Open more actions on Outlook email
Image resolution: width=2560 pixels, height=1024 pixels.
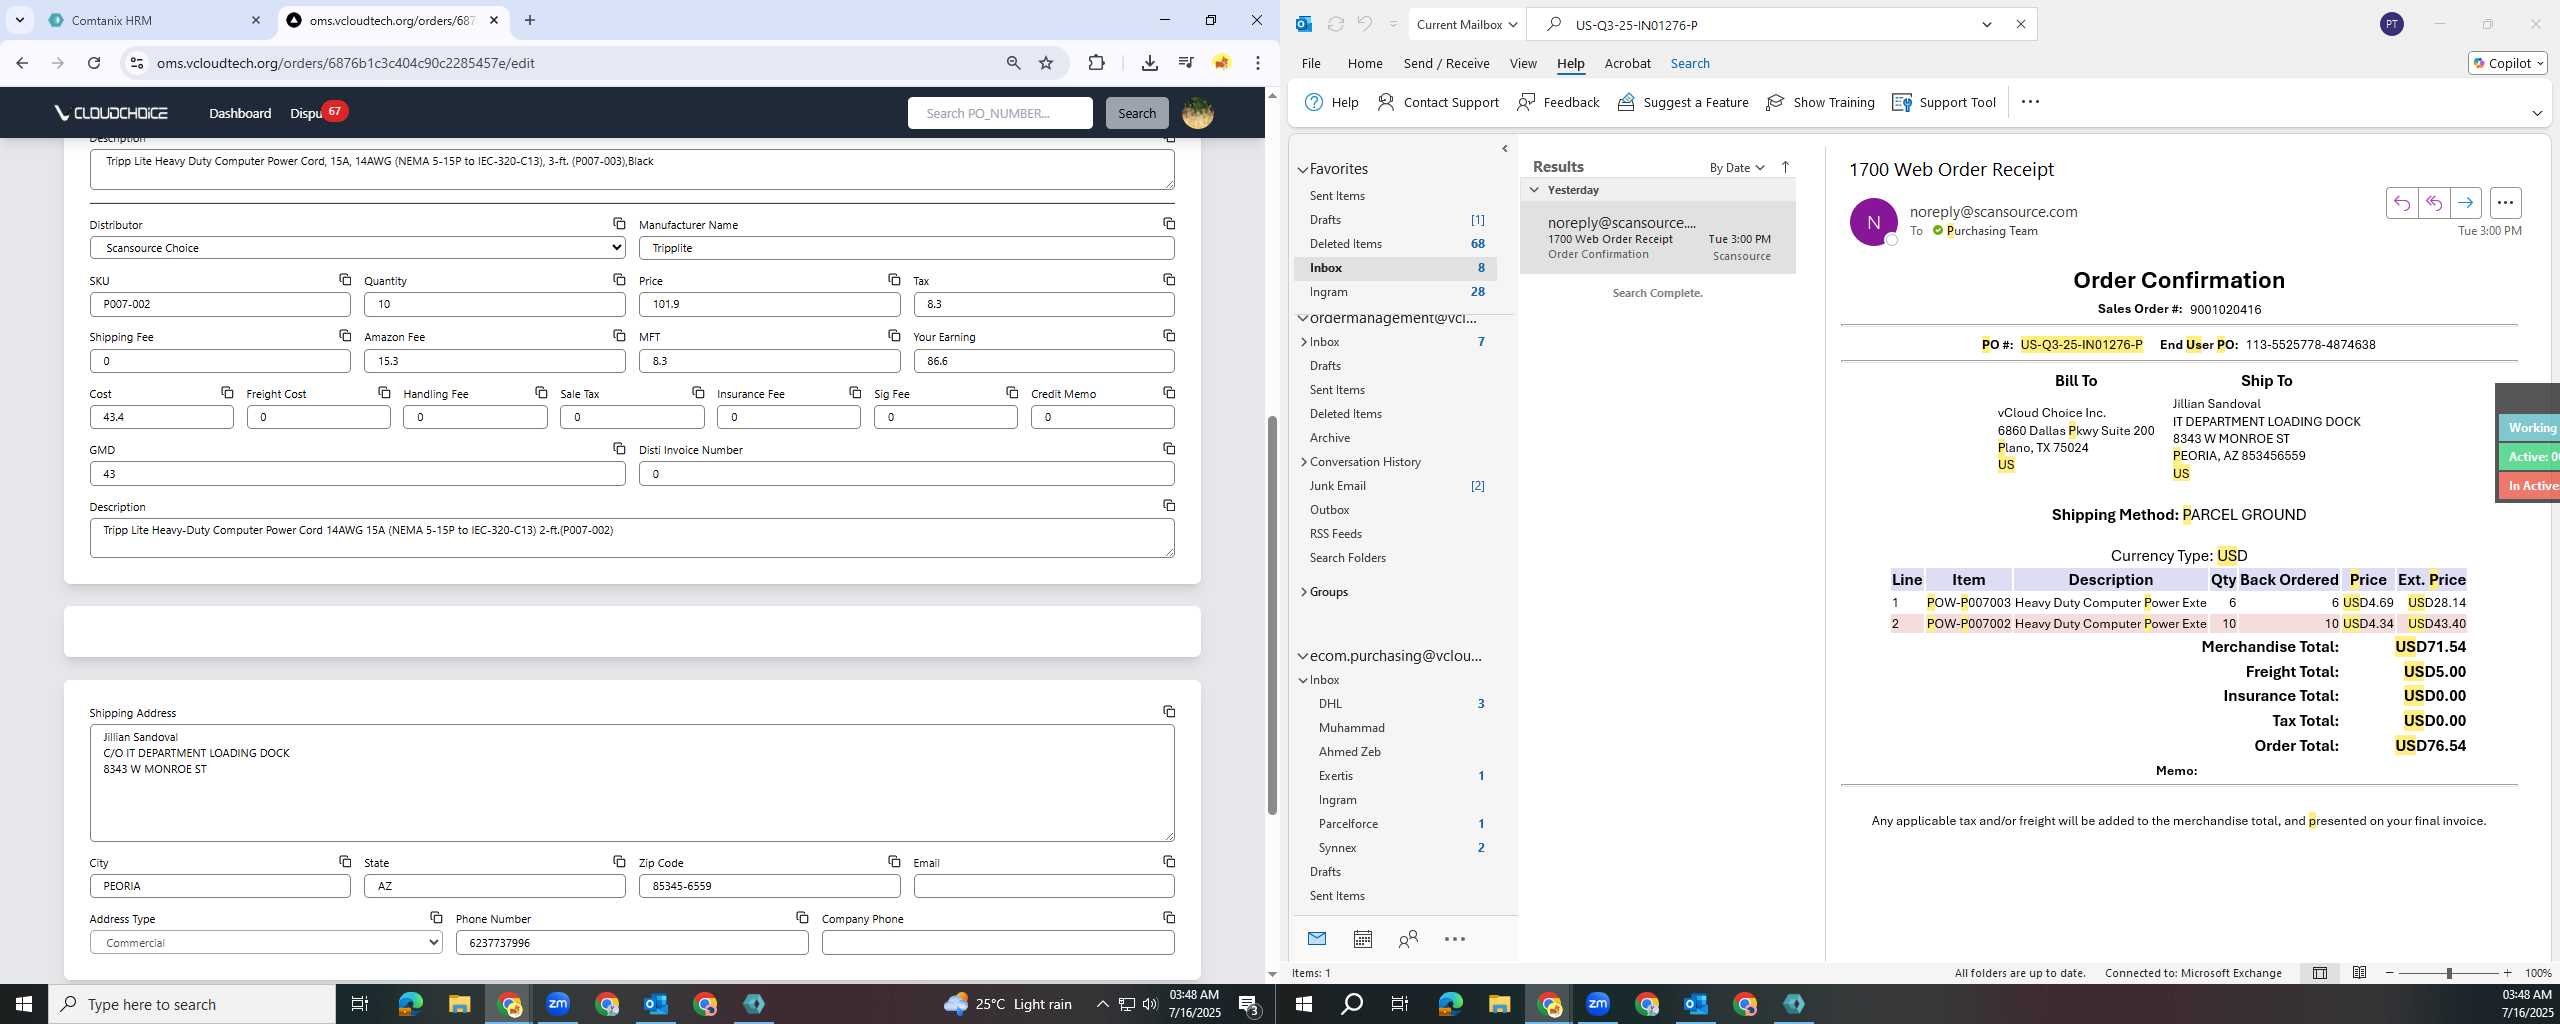point(2505,203)
